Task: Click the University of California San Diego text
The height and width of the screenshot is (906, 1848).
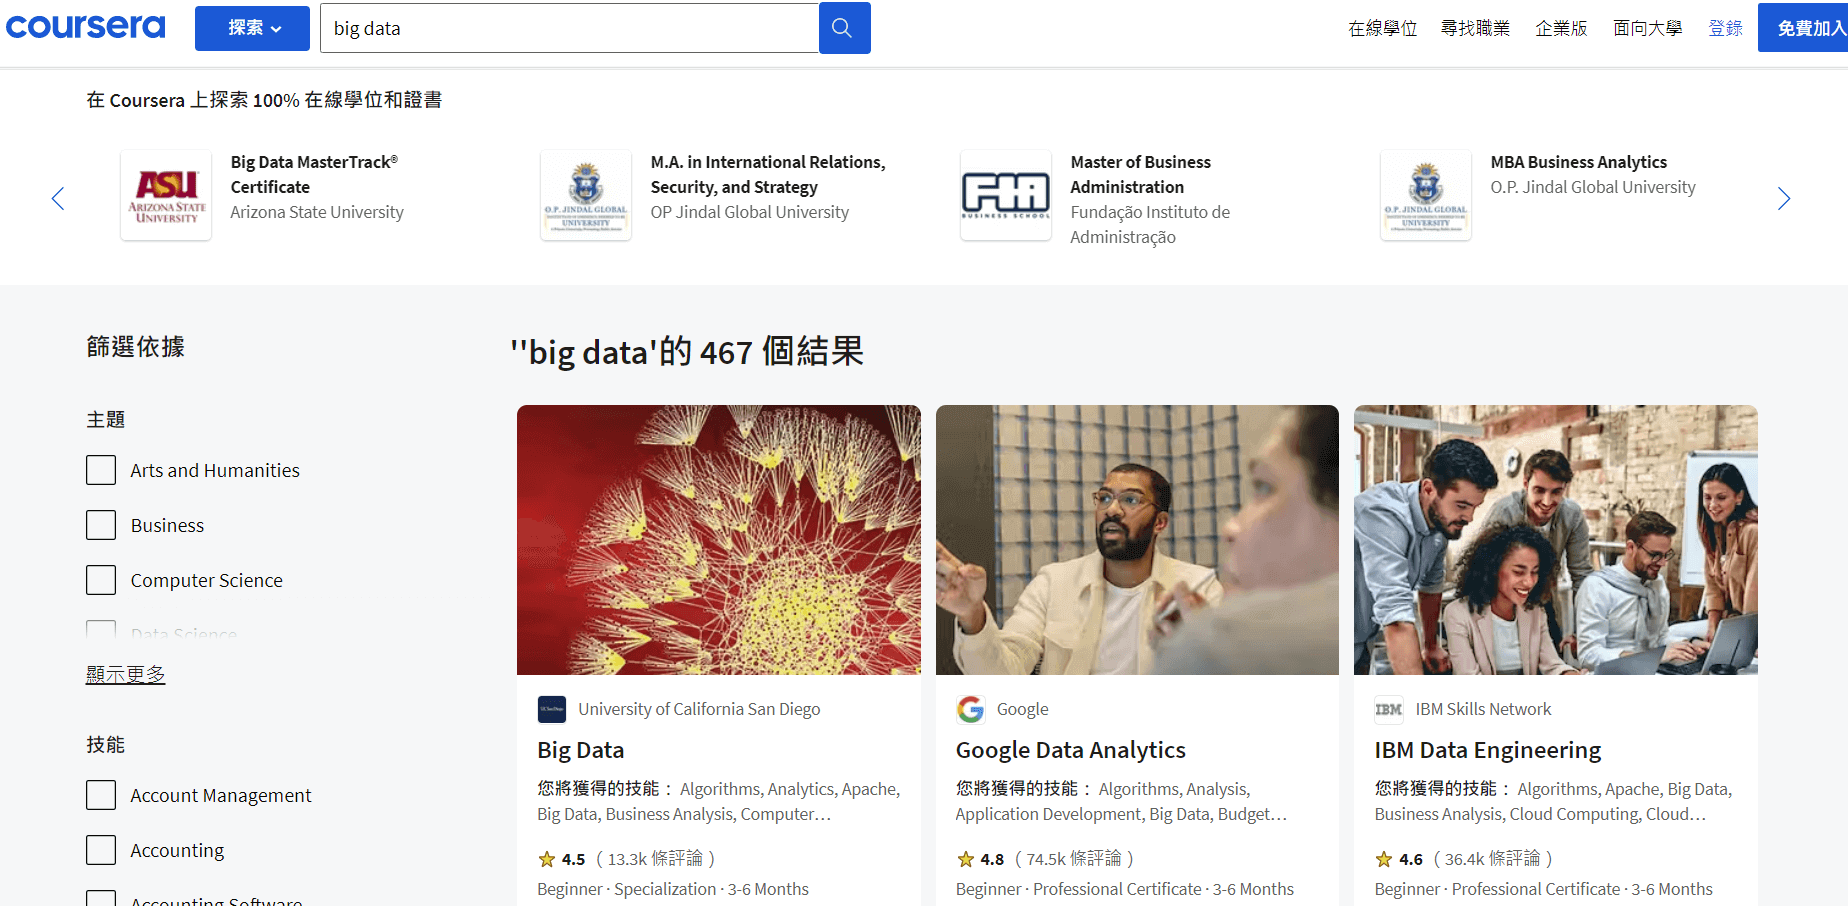Action: point(699,709)
